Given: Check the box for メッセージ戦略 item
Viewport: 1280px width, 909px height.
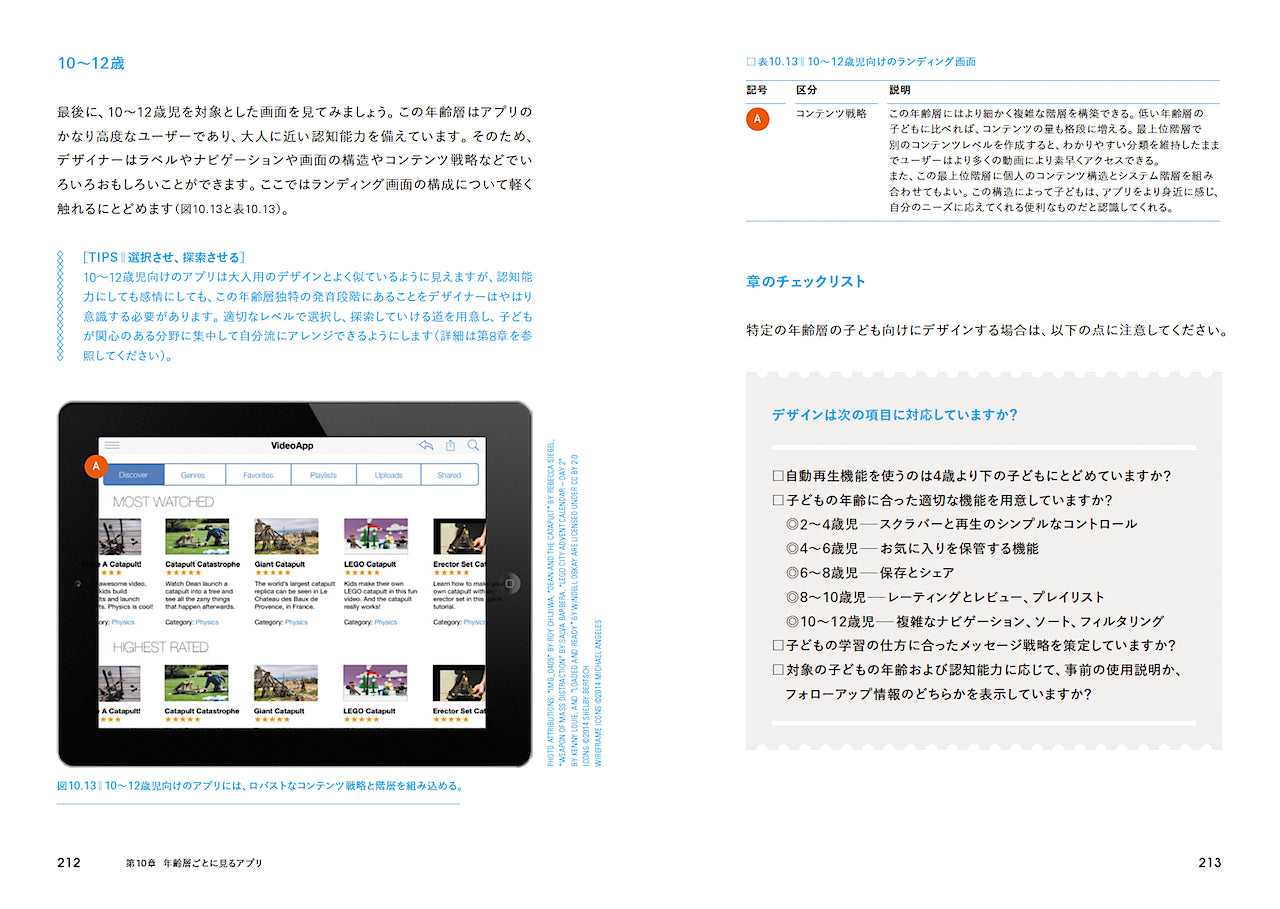Looking at the screenshot, I should coord(778,645).
